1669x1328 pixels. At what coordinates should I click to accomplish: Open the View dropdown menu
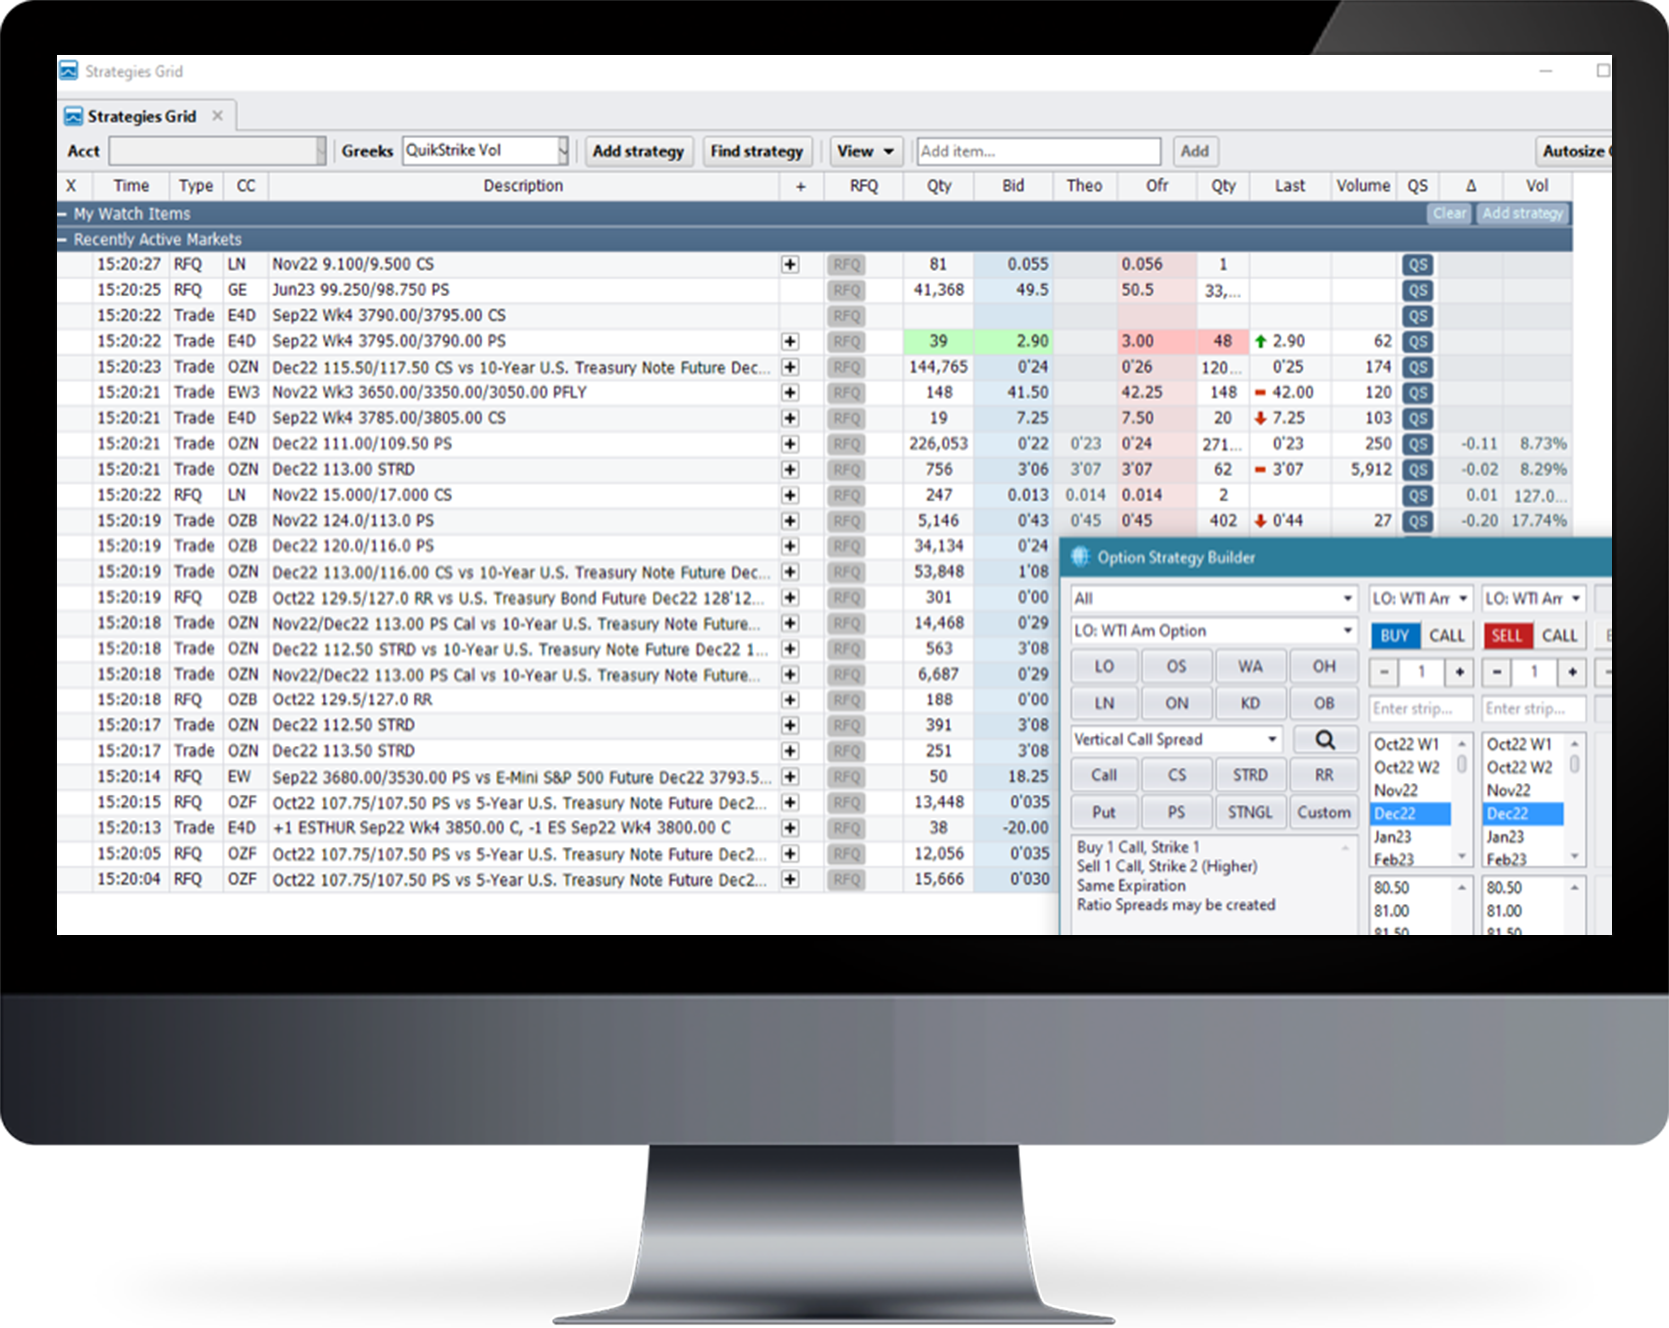coord(866,151)
